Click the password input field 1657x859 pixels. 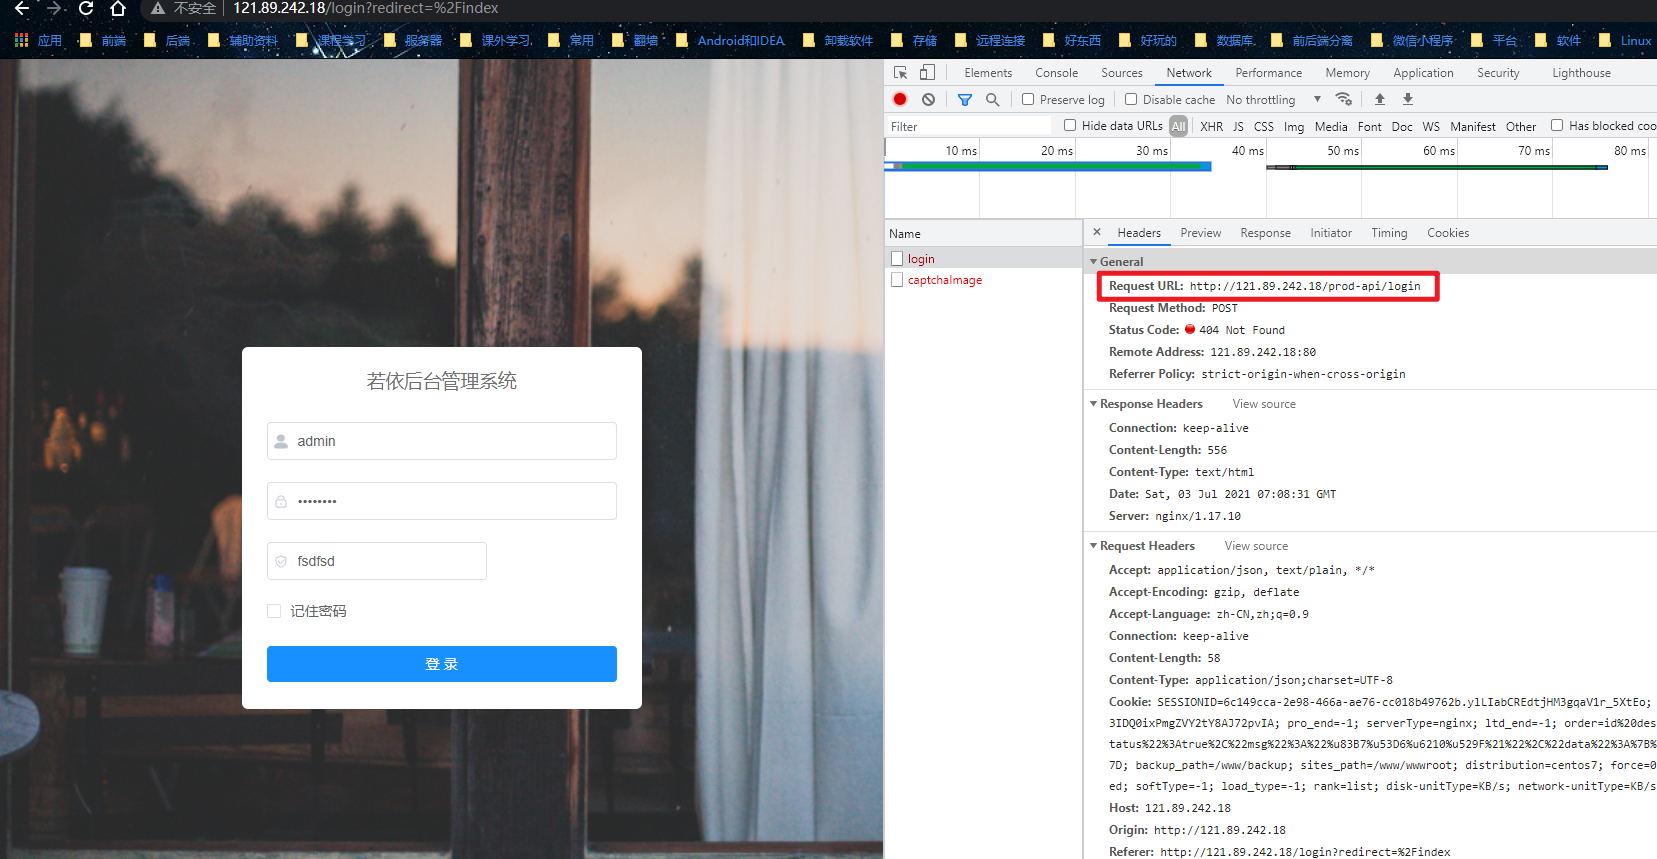(442, 501)
